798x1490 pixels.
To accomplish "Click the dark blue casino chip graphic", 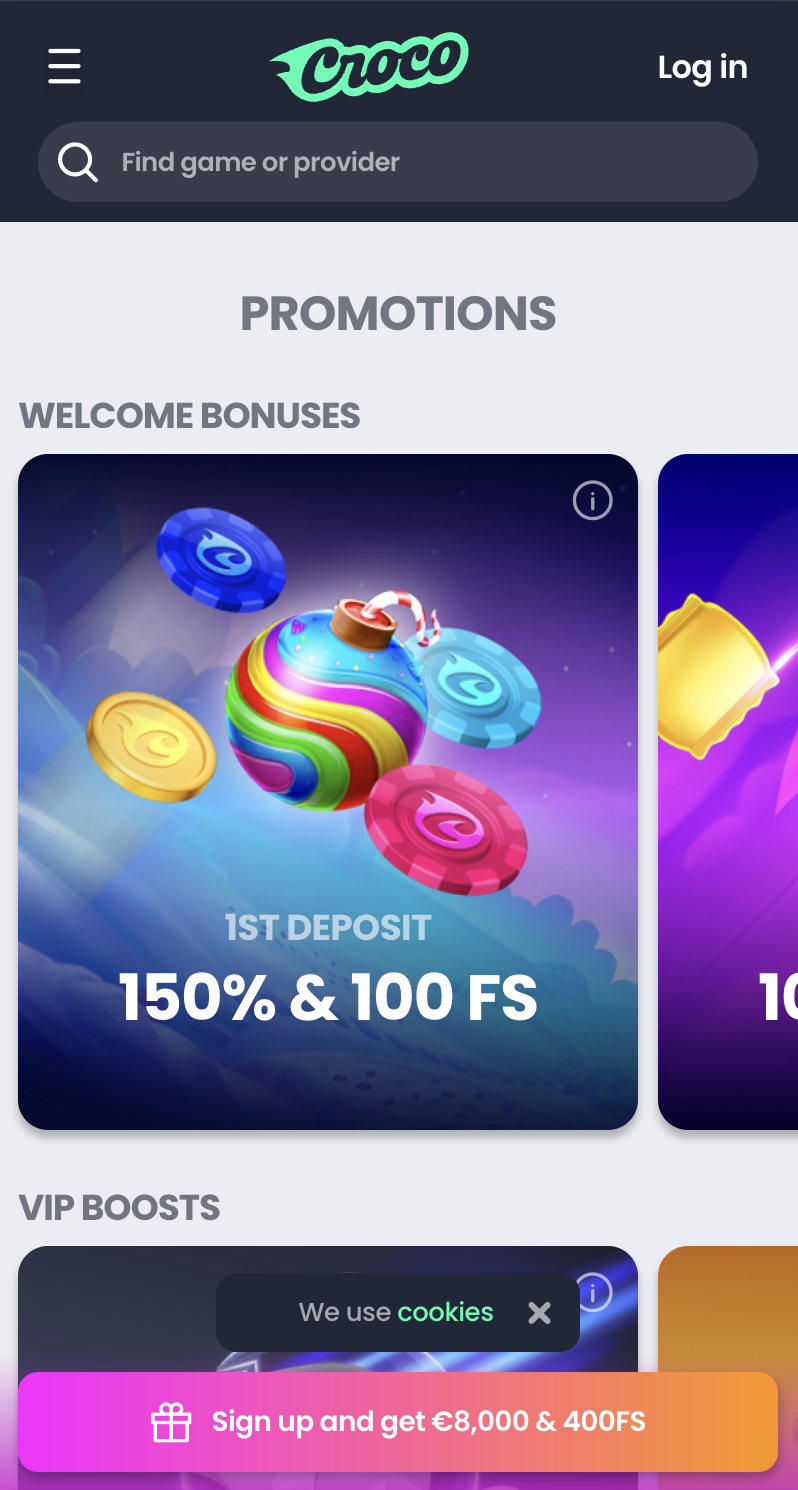I will tap(222, 558).
